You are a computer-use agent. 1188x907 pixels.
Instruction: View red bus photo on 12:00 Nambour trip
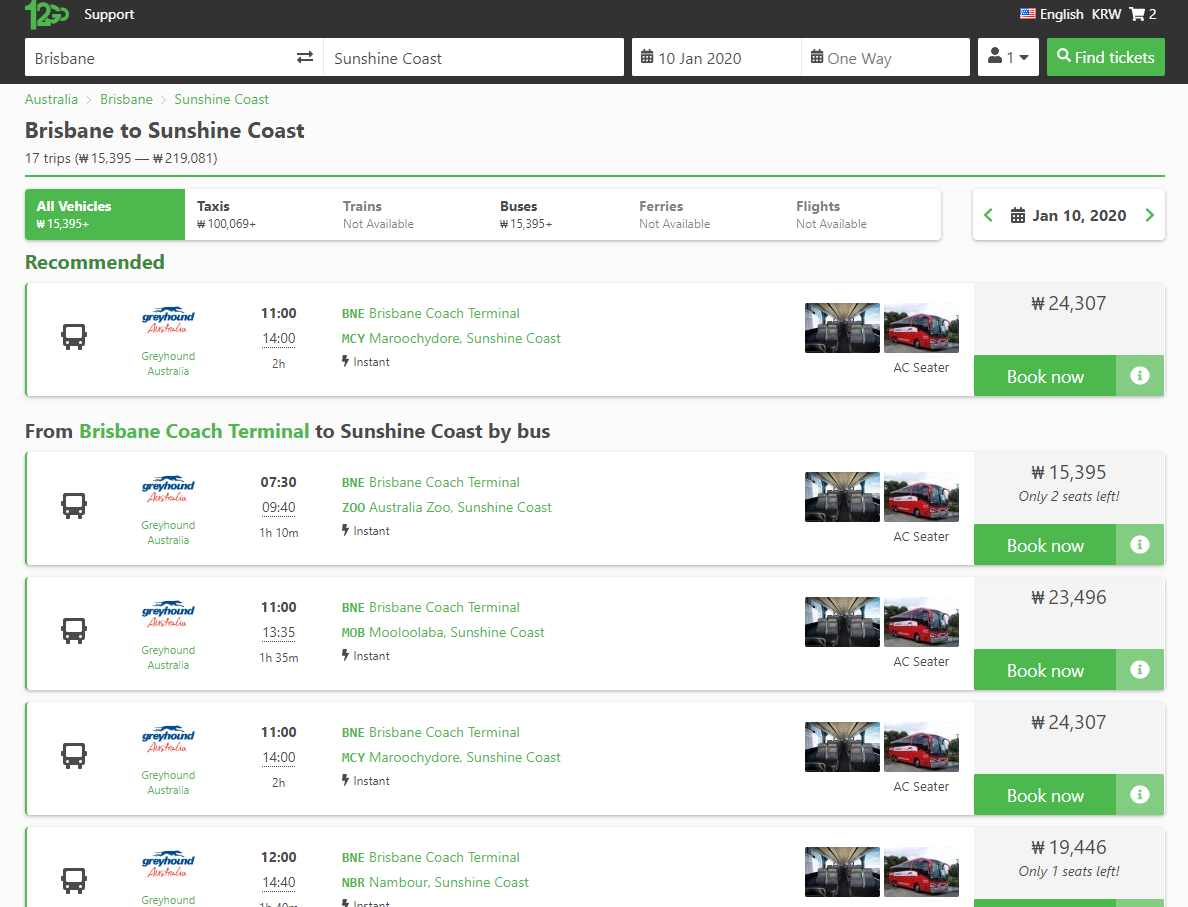coord(921,872)
